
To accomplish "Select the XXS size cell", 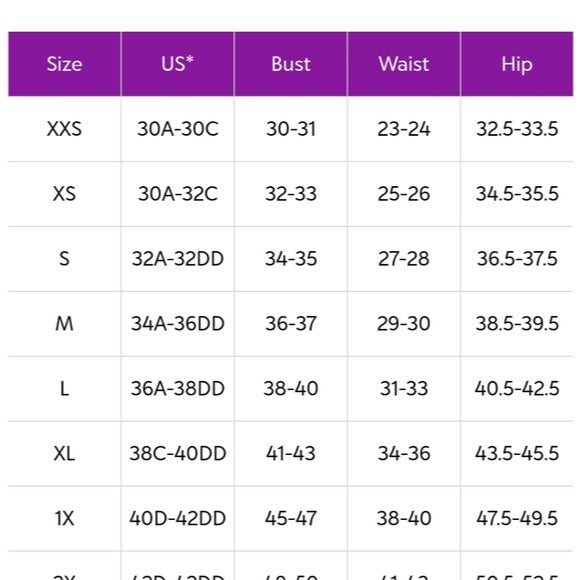I will 64,129.
